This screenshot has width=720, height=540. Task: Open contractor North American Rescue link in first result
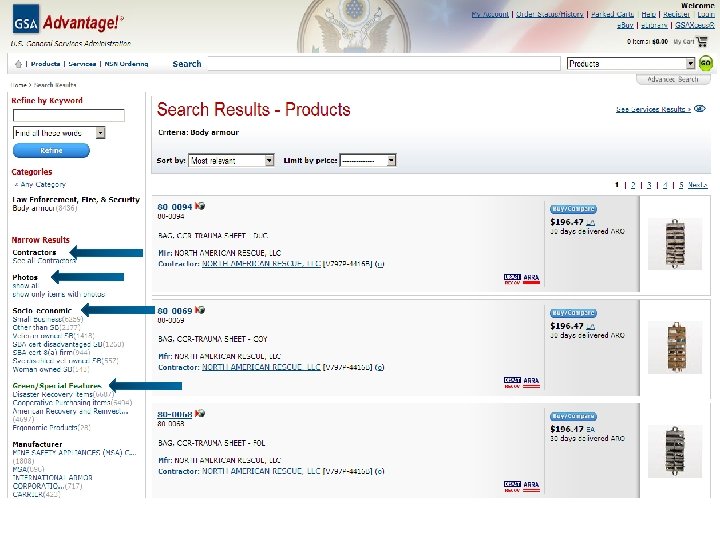point(261,264)
